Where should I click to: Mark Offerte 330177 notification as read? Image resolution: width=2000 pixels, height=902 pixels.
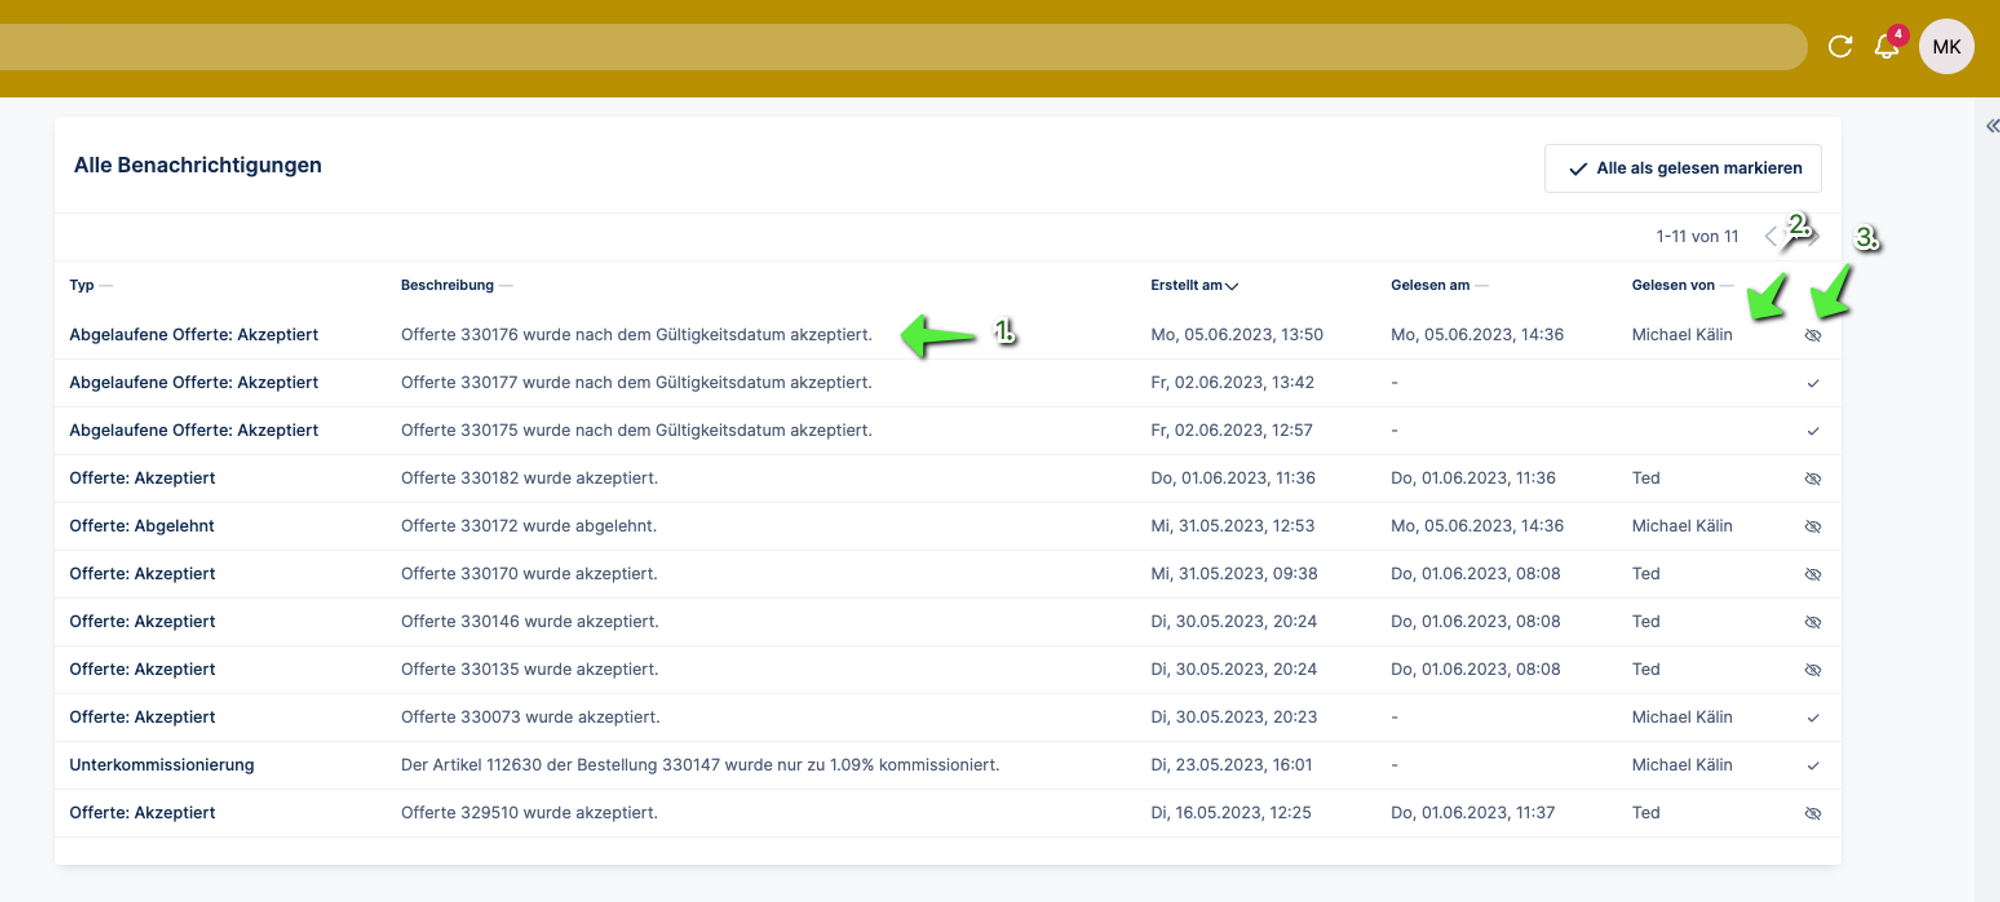point(1813,383)
